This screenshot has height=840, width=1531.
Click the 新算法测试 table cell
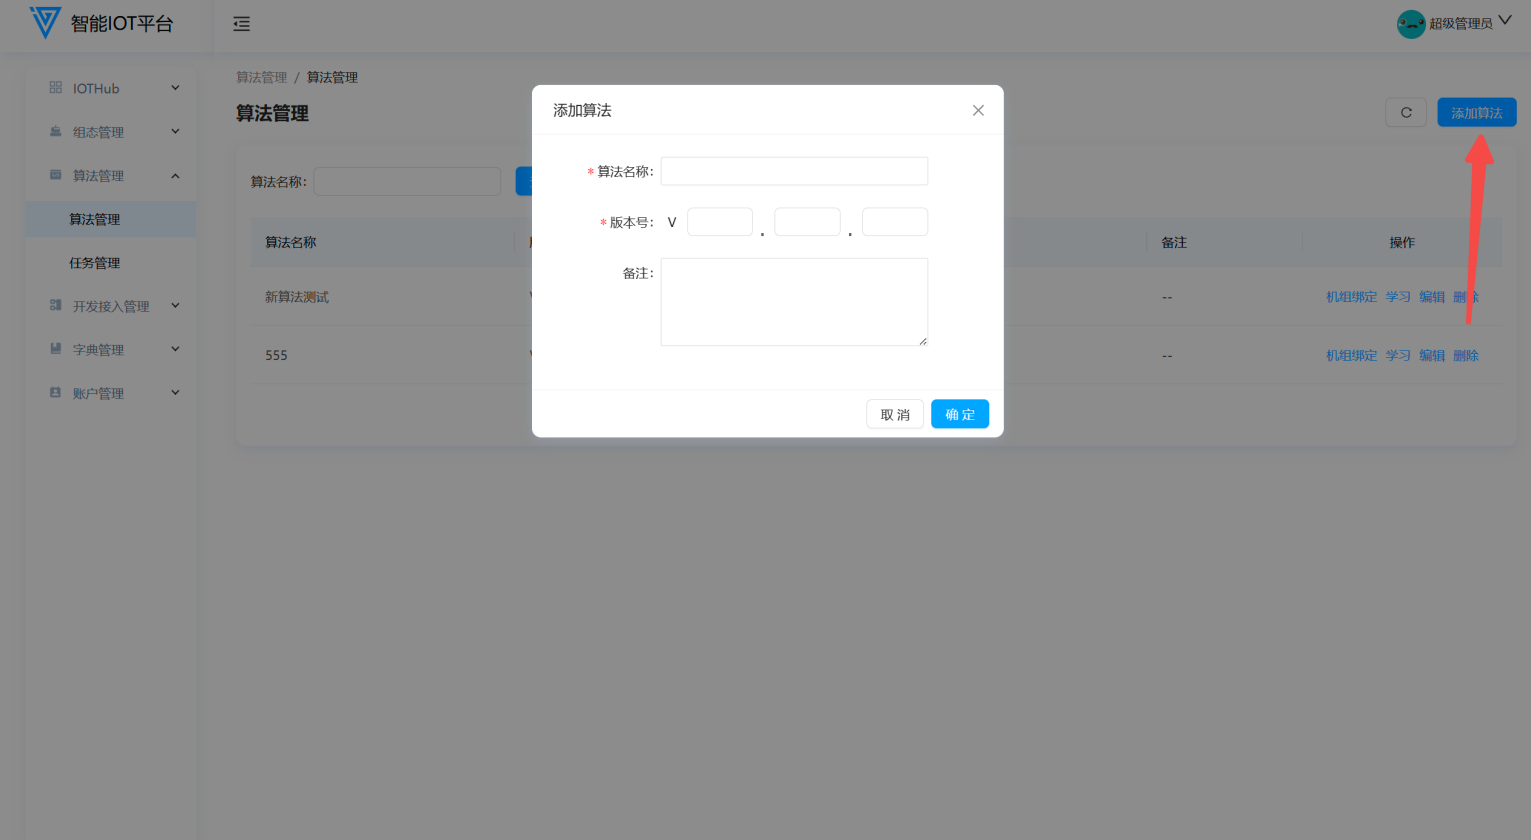click(x=297, y=297)
